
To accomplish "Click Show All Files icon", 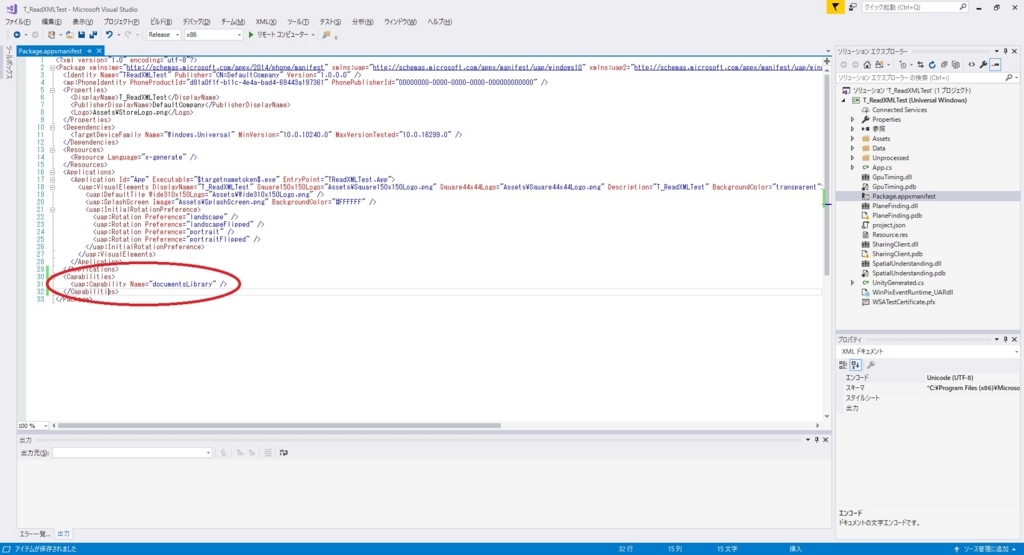I will pyautogui.click(x=955, y=65).
